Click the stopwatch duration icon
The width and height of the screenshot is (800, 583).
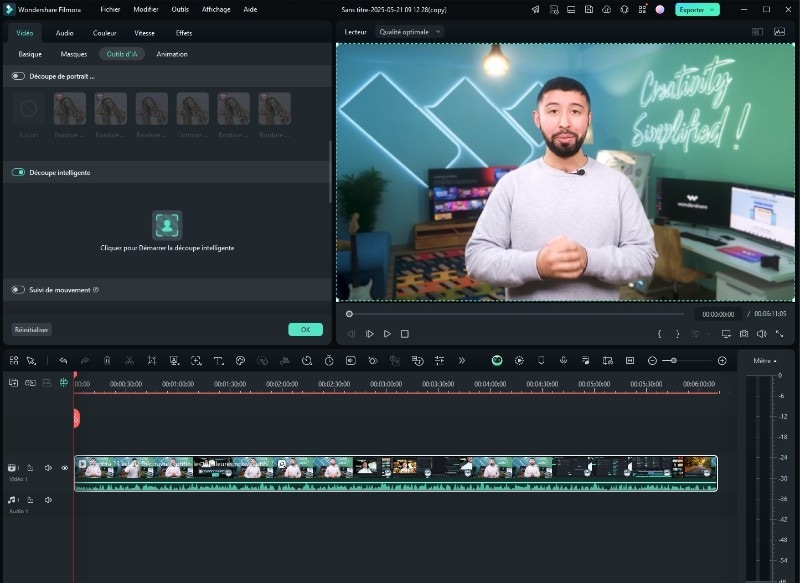point(329,361)
